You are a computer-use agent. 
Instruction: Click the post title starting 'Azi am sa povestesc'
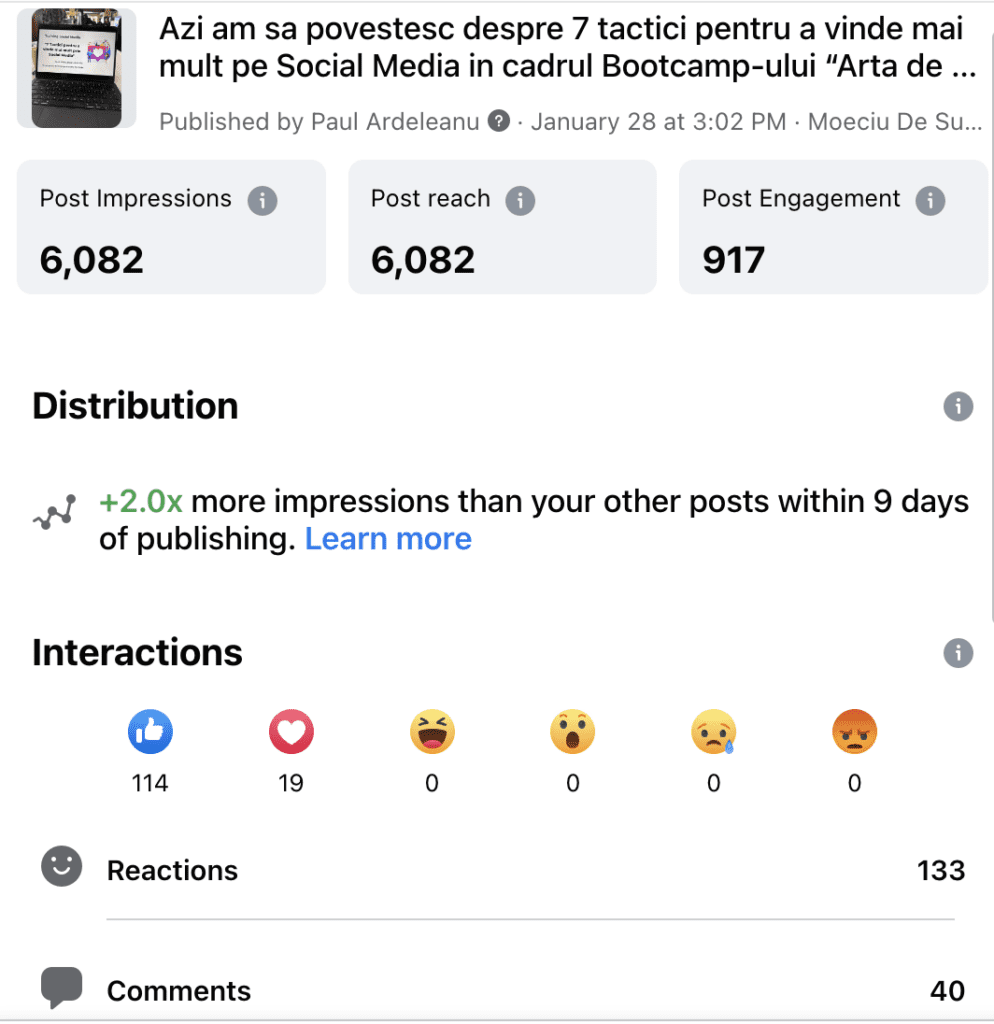[x=567, y=47]
